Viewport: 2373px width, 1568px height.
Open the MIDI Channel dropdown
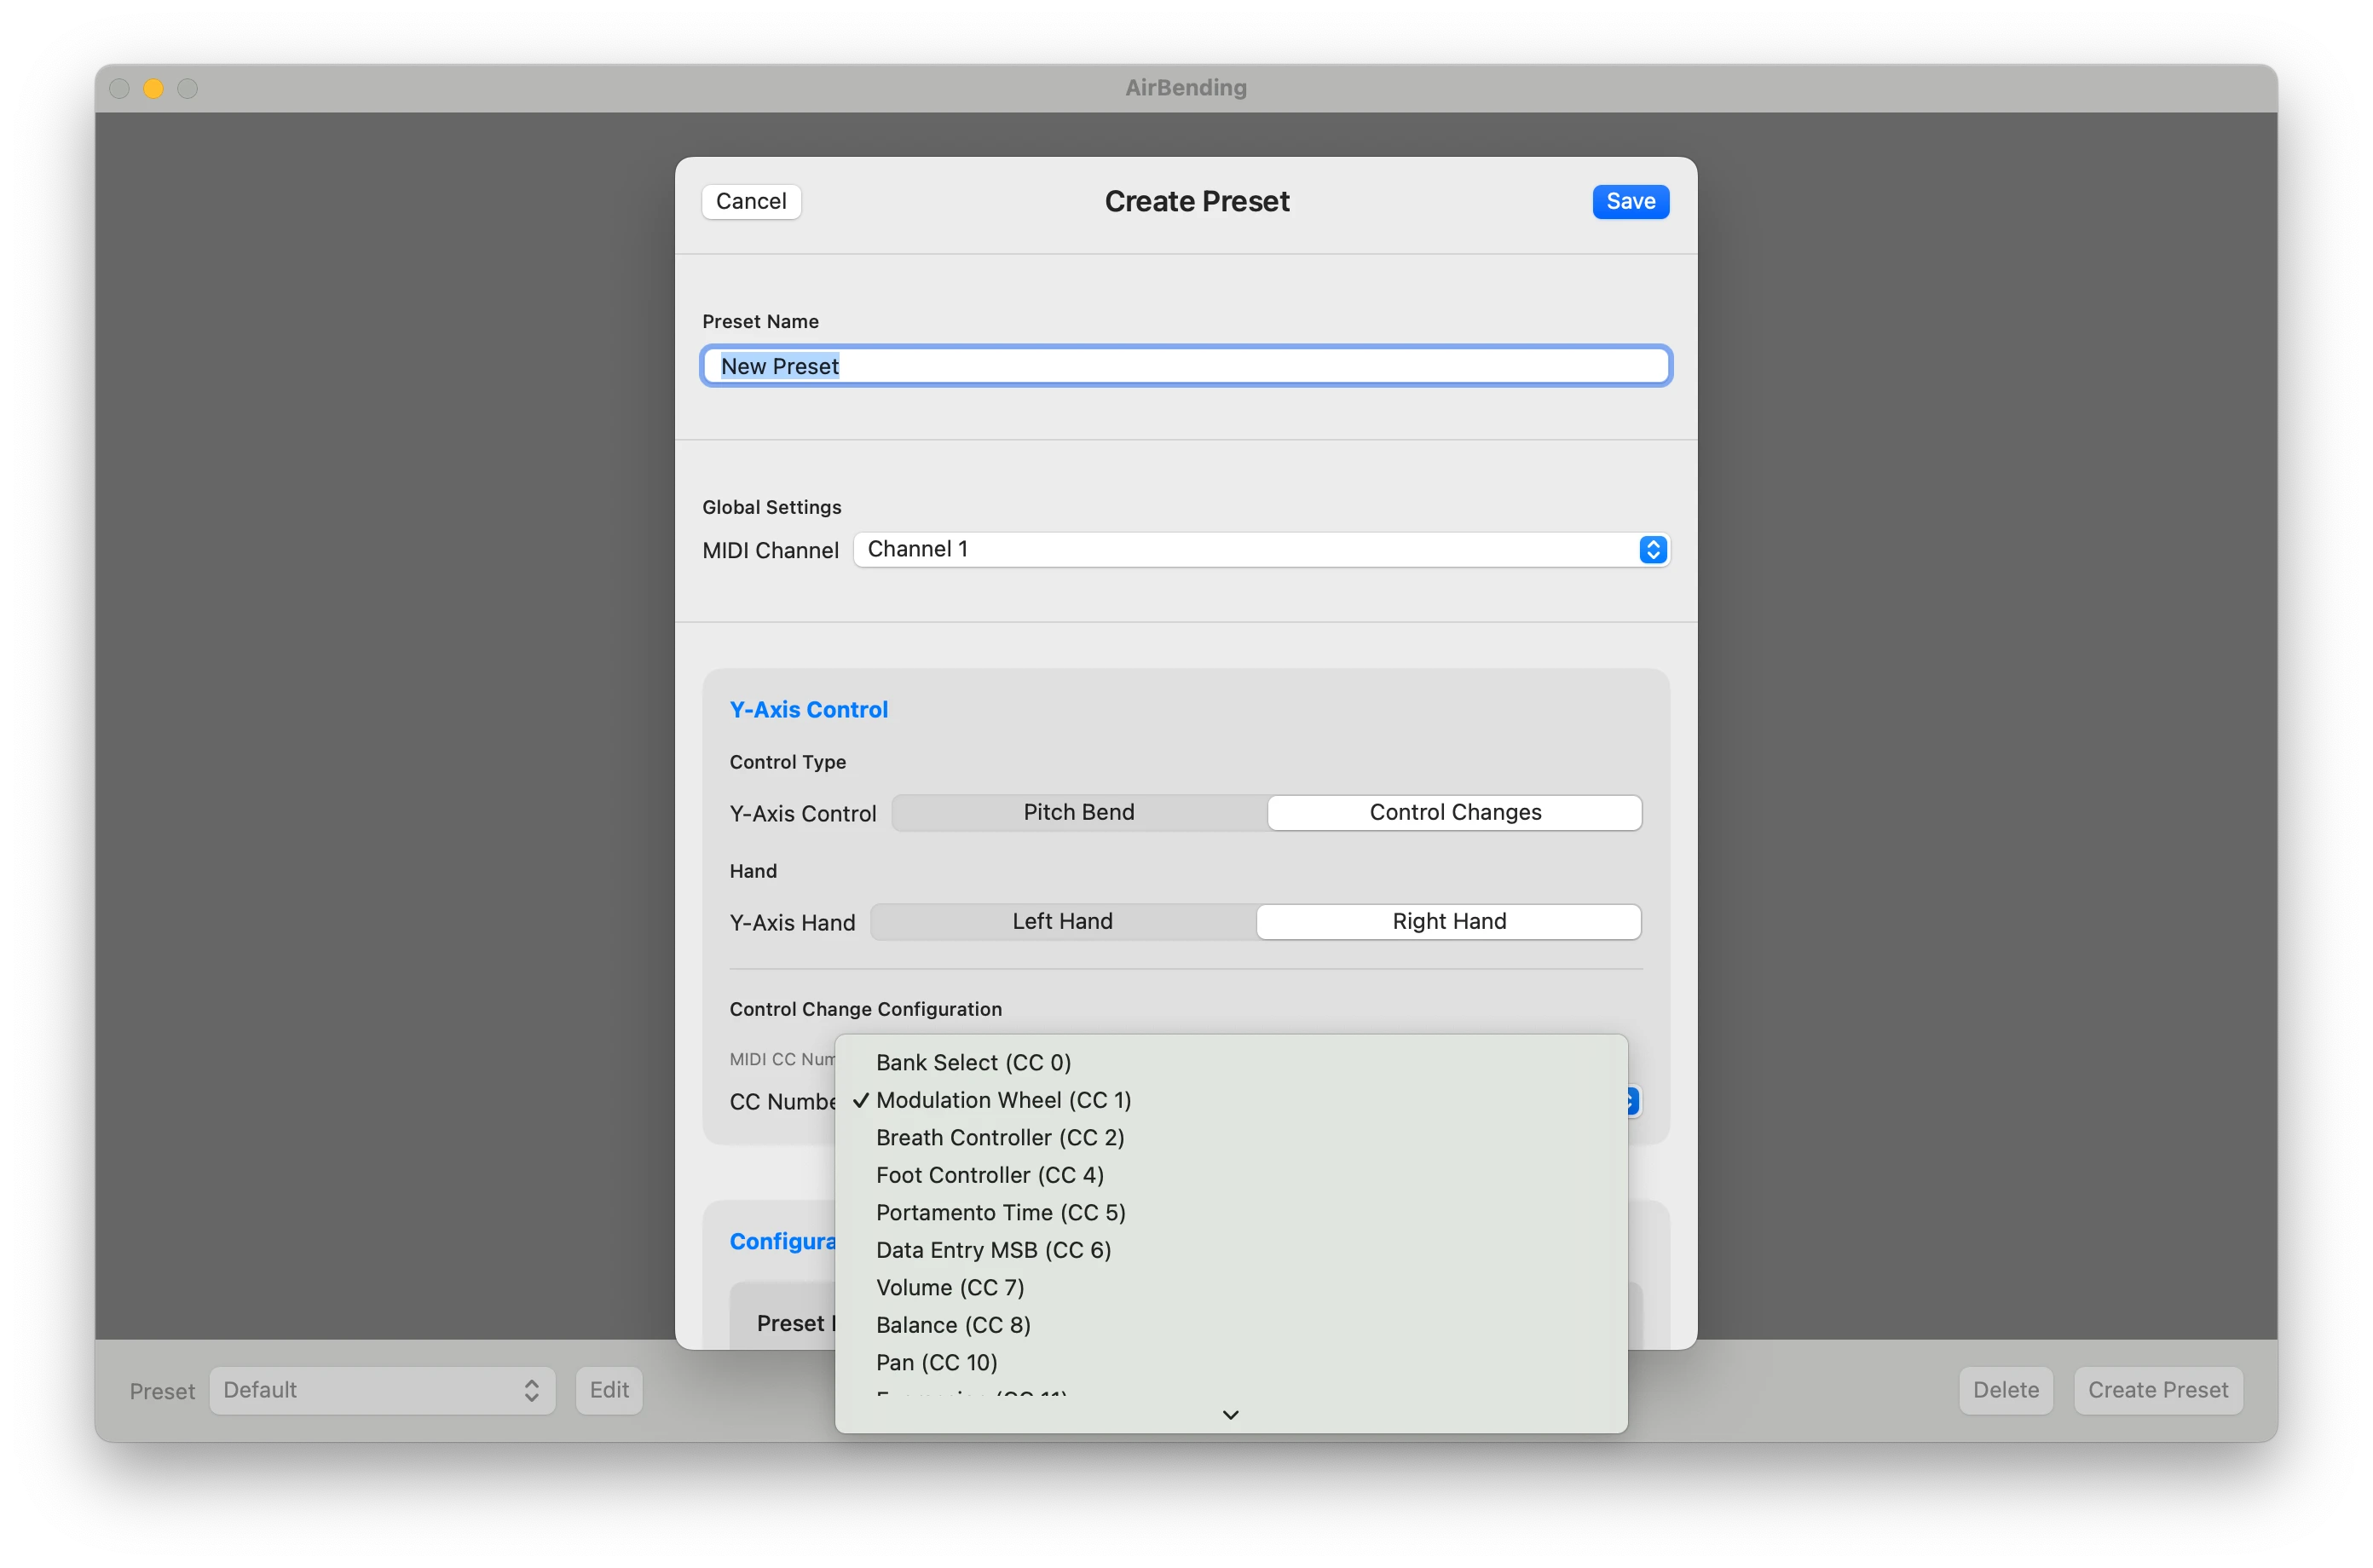tap(1261, 549)
